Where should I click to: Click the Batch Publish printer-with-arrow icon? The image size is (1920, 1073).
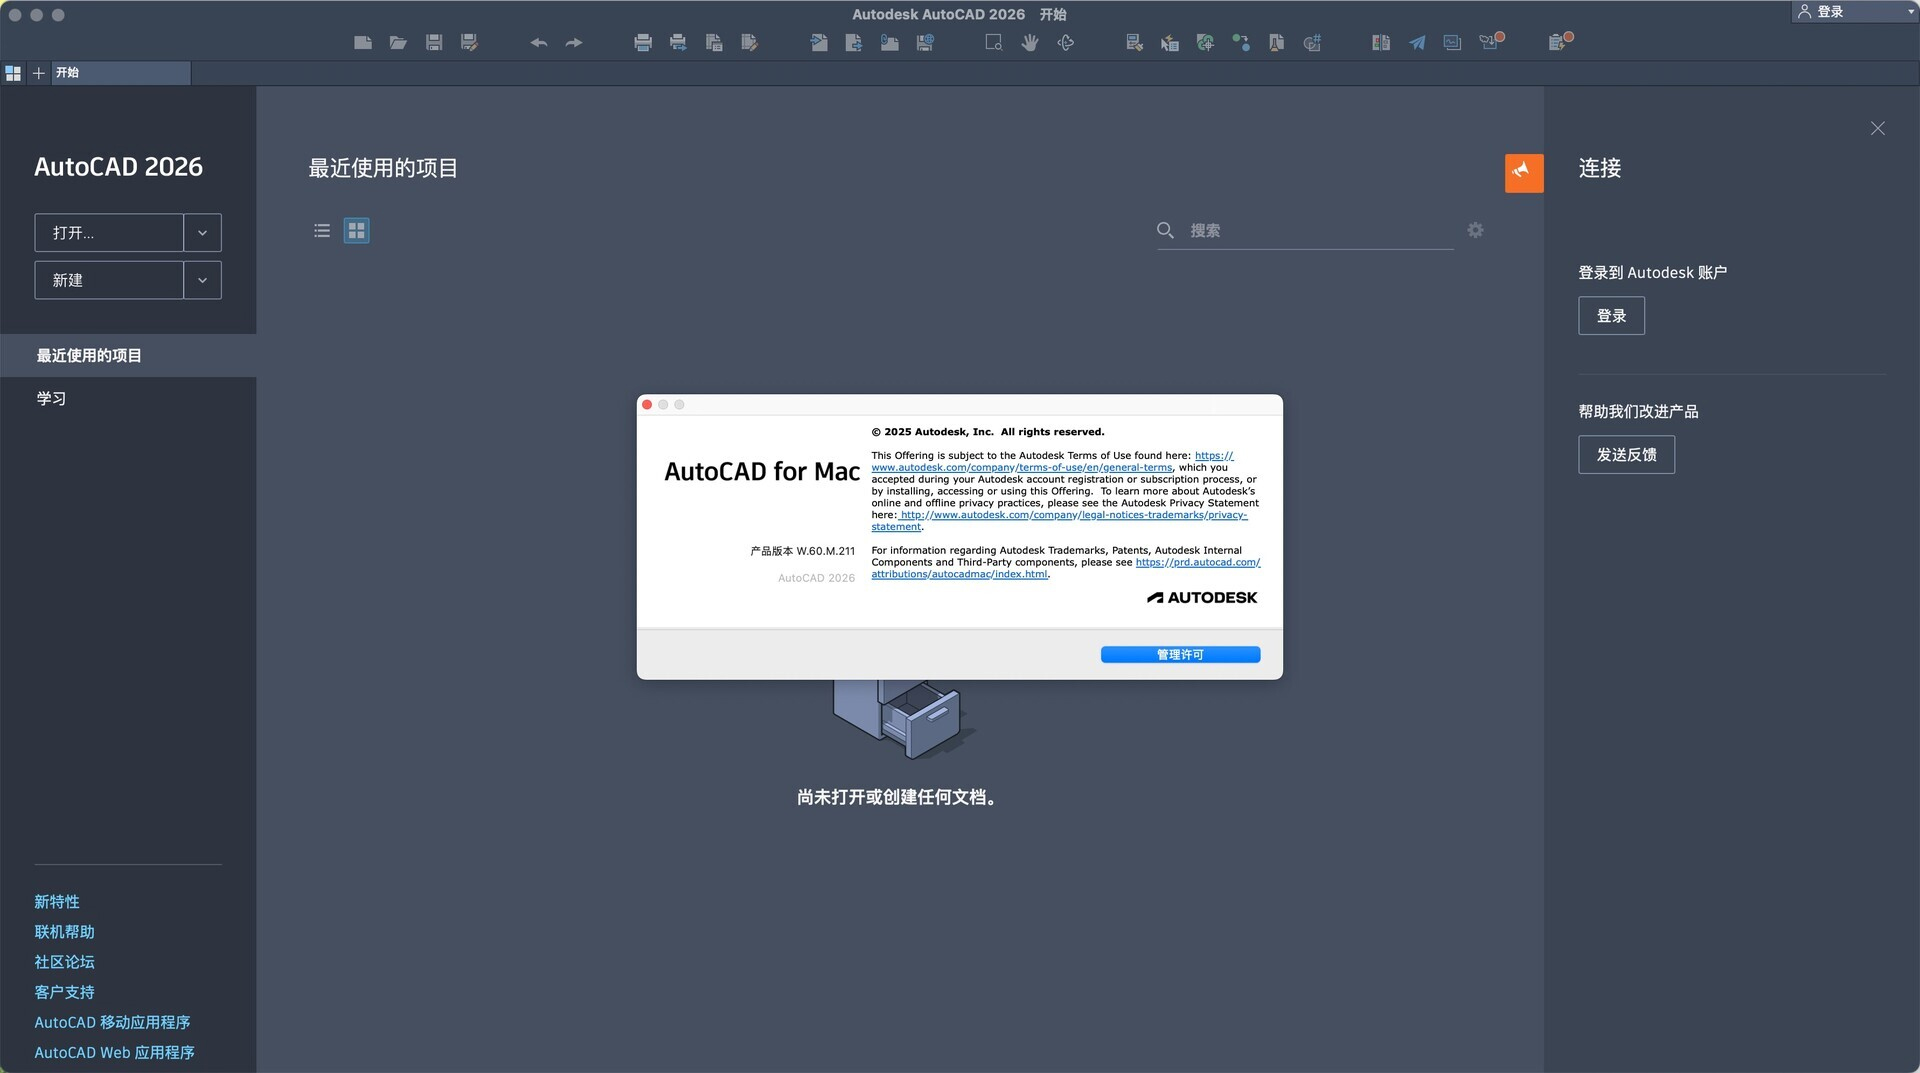[678, 42]
